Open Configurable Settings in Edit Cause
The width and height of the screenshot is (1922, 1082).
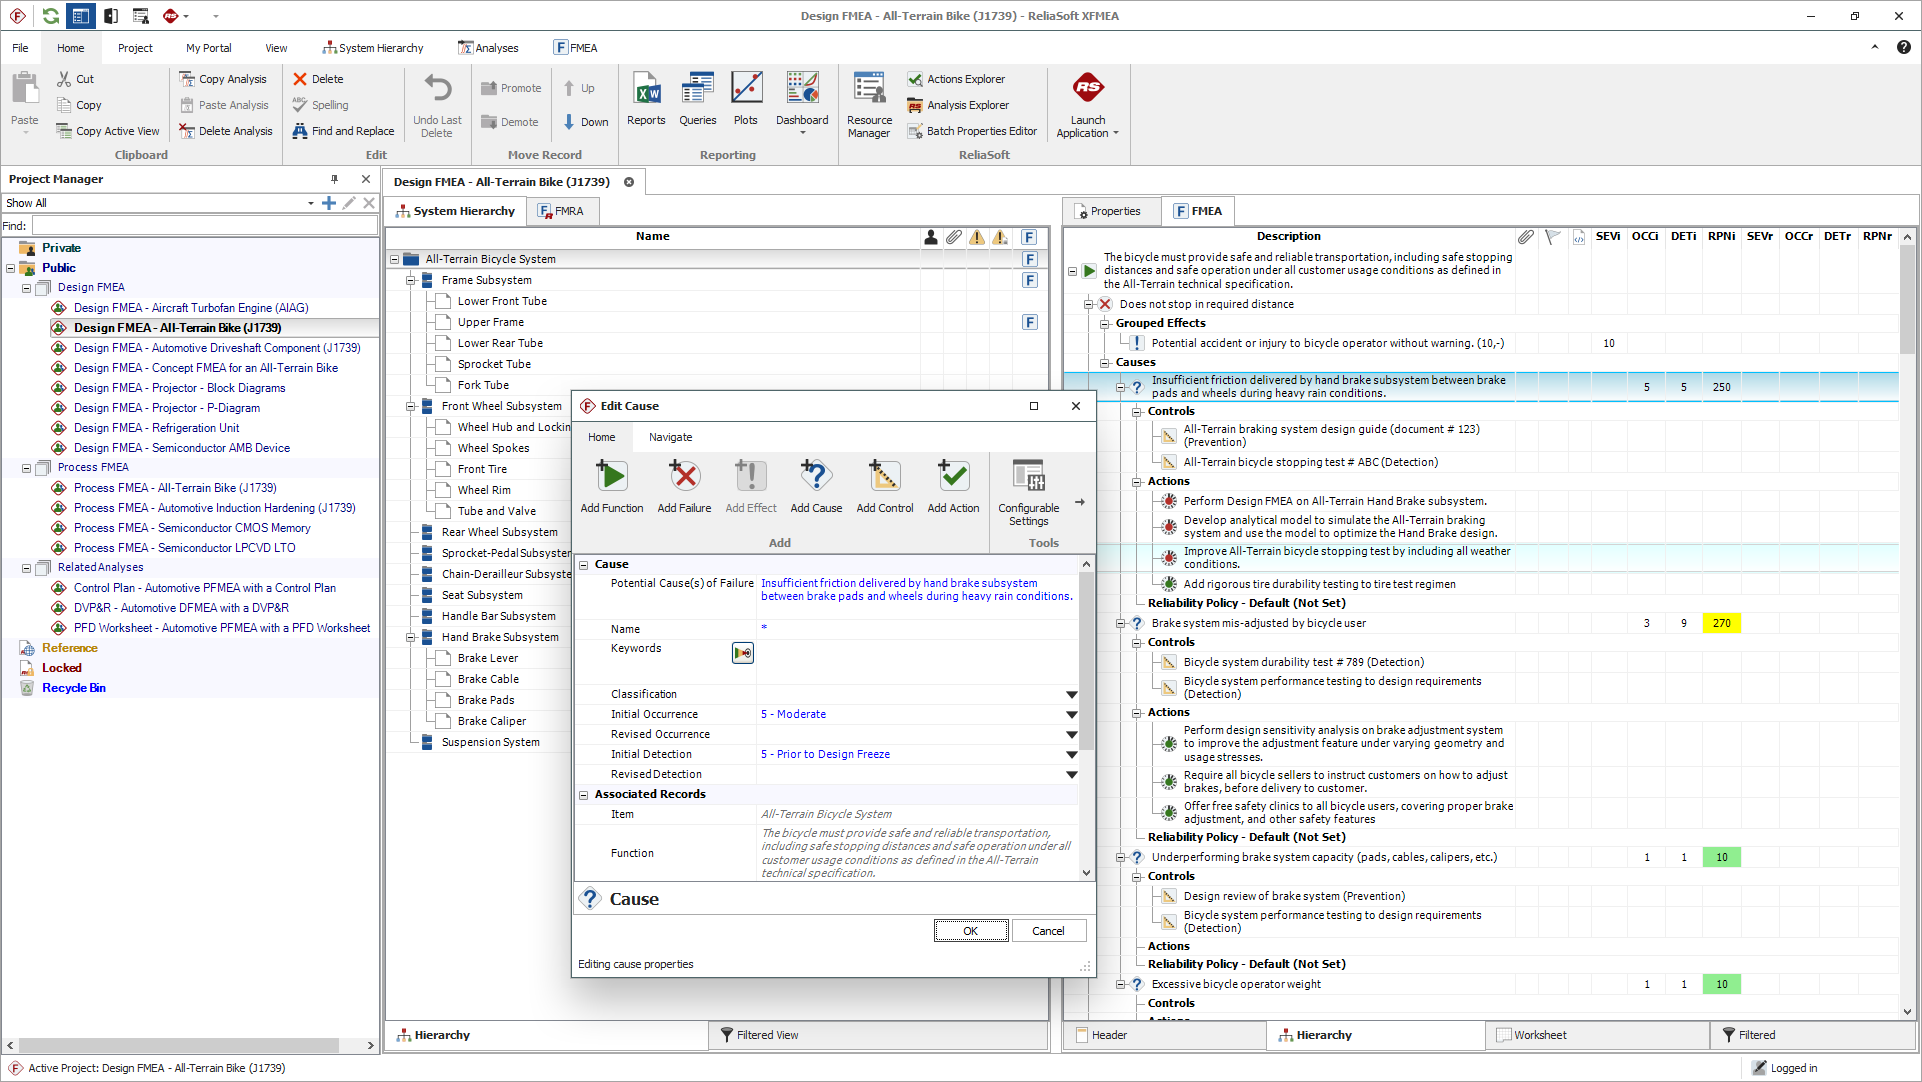click(x=1028, y=477)
